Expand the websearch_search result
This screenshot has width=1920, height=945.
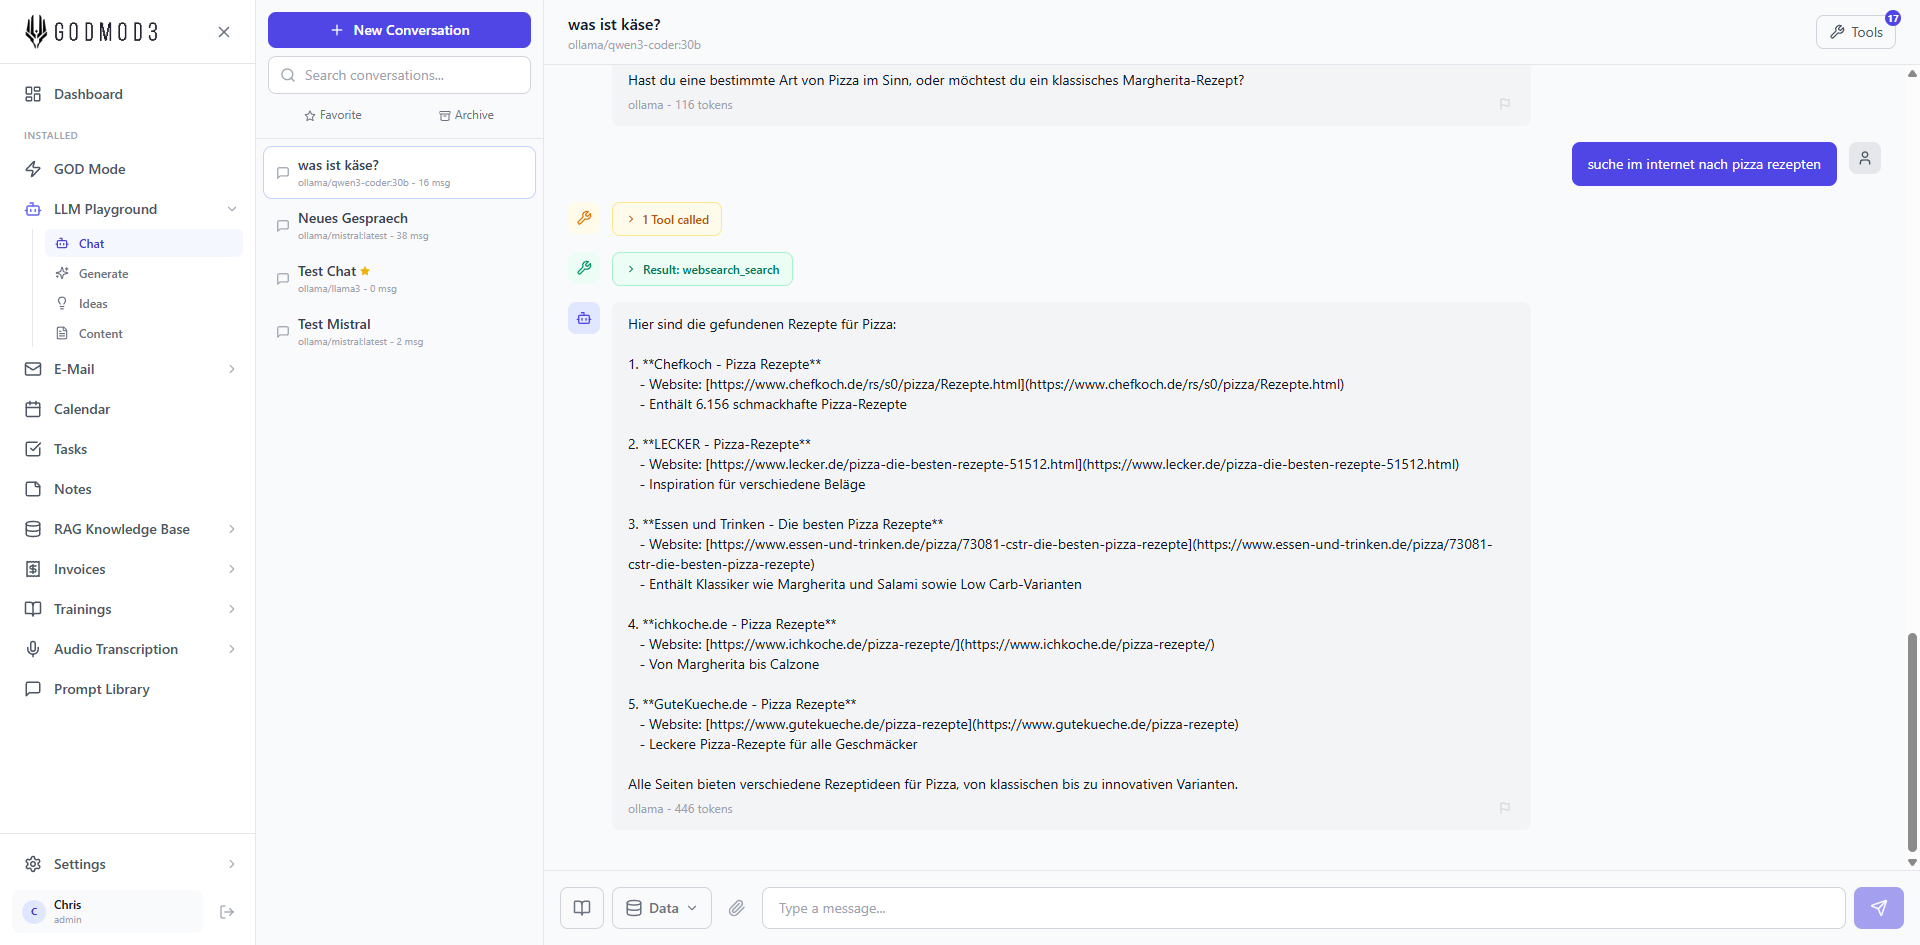[x=702, y=270]
